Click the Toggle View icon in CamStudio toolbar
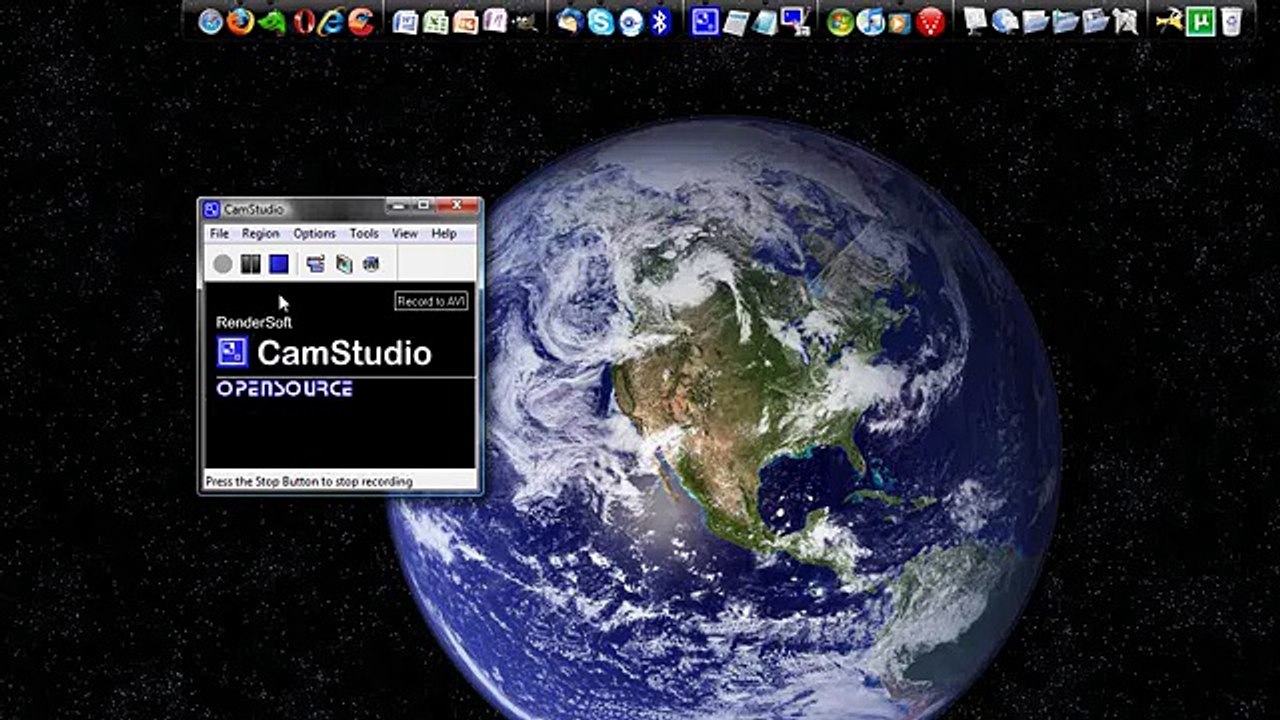 (x=316, y=264)
